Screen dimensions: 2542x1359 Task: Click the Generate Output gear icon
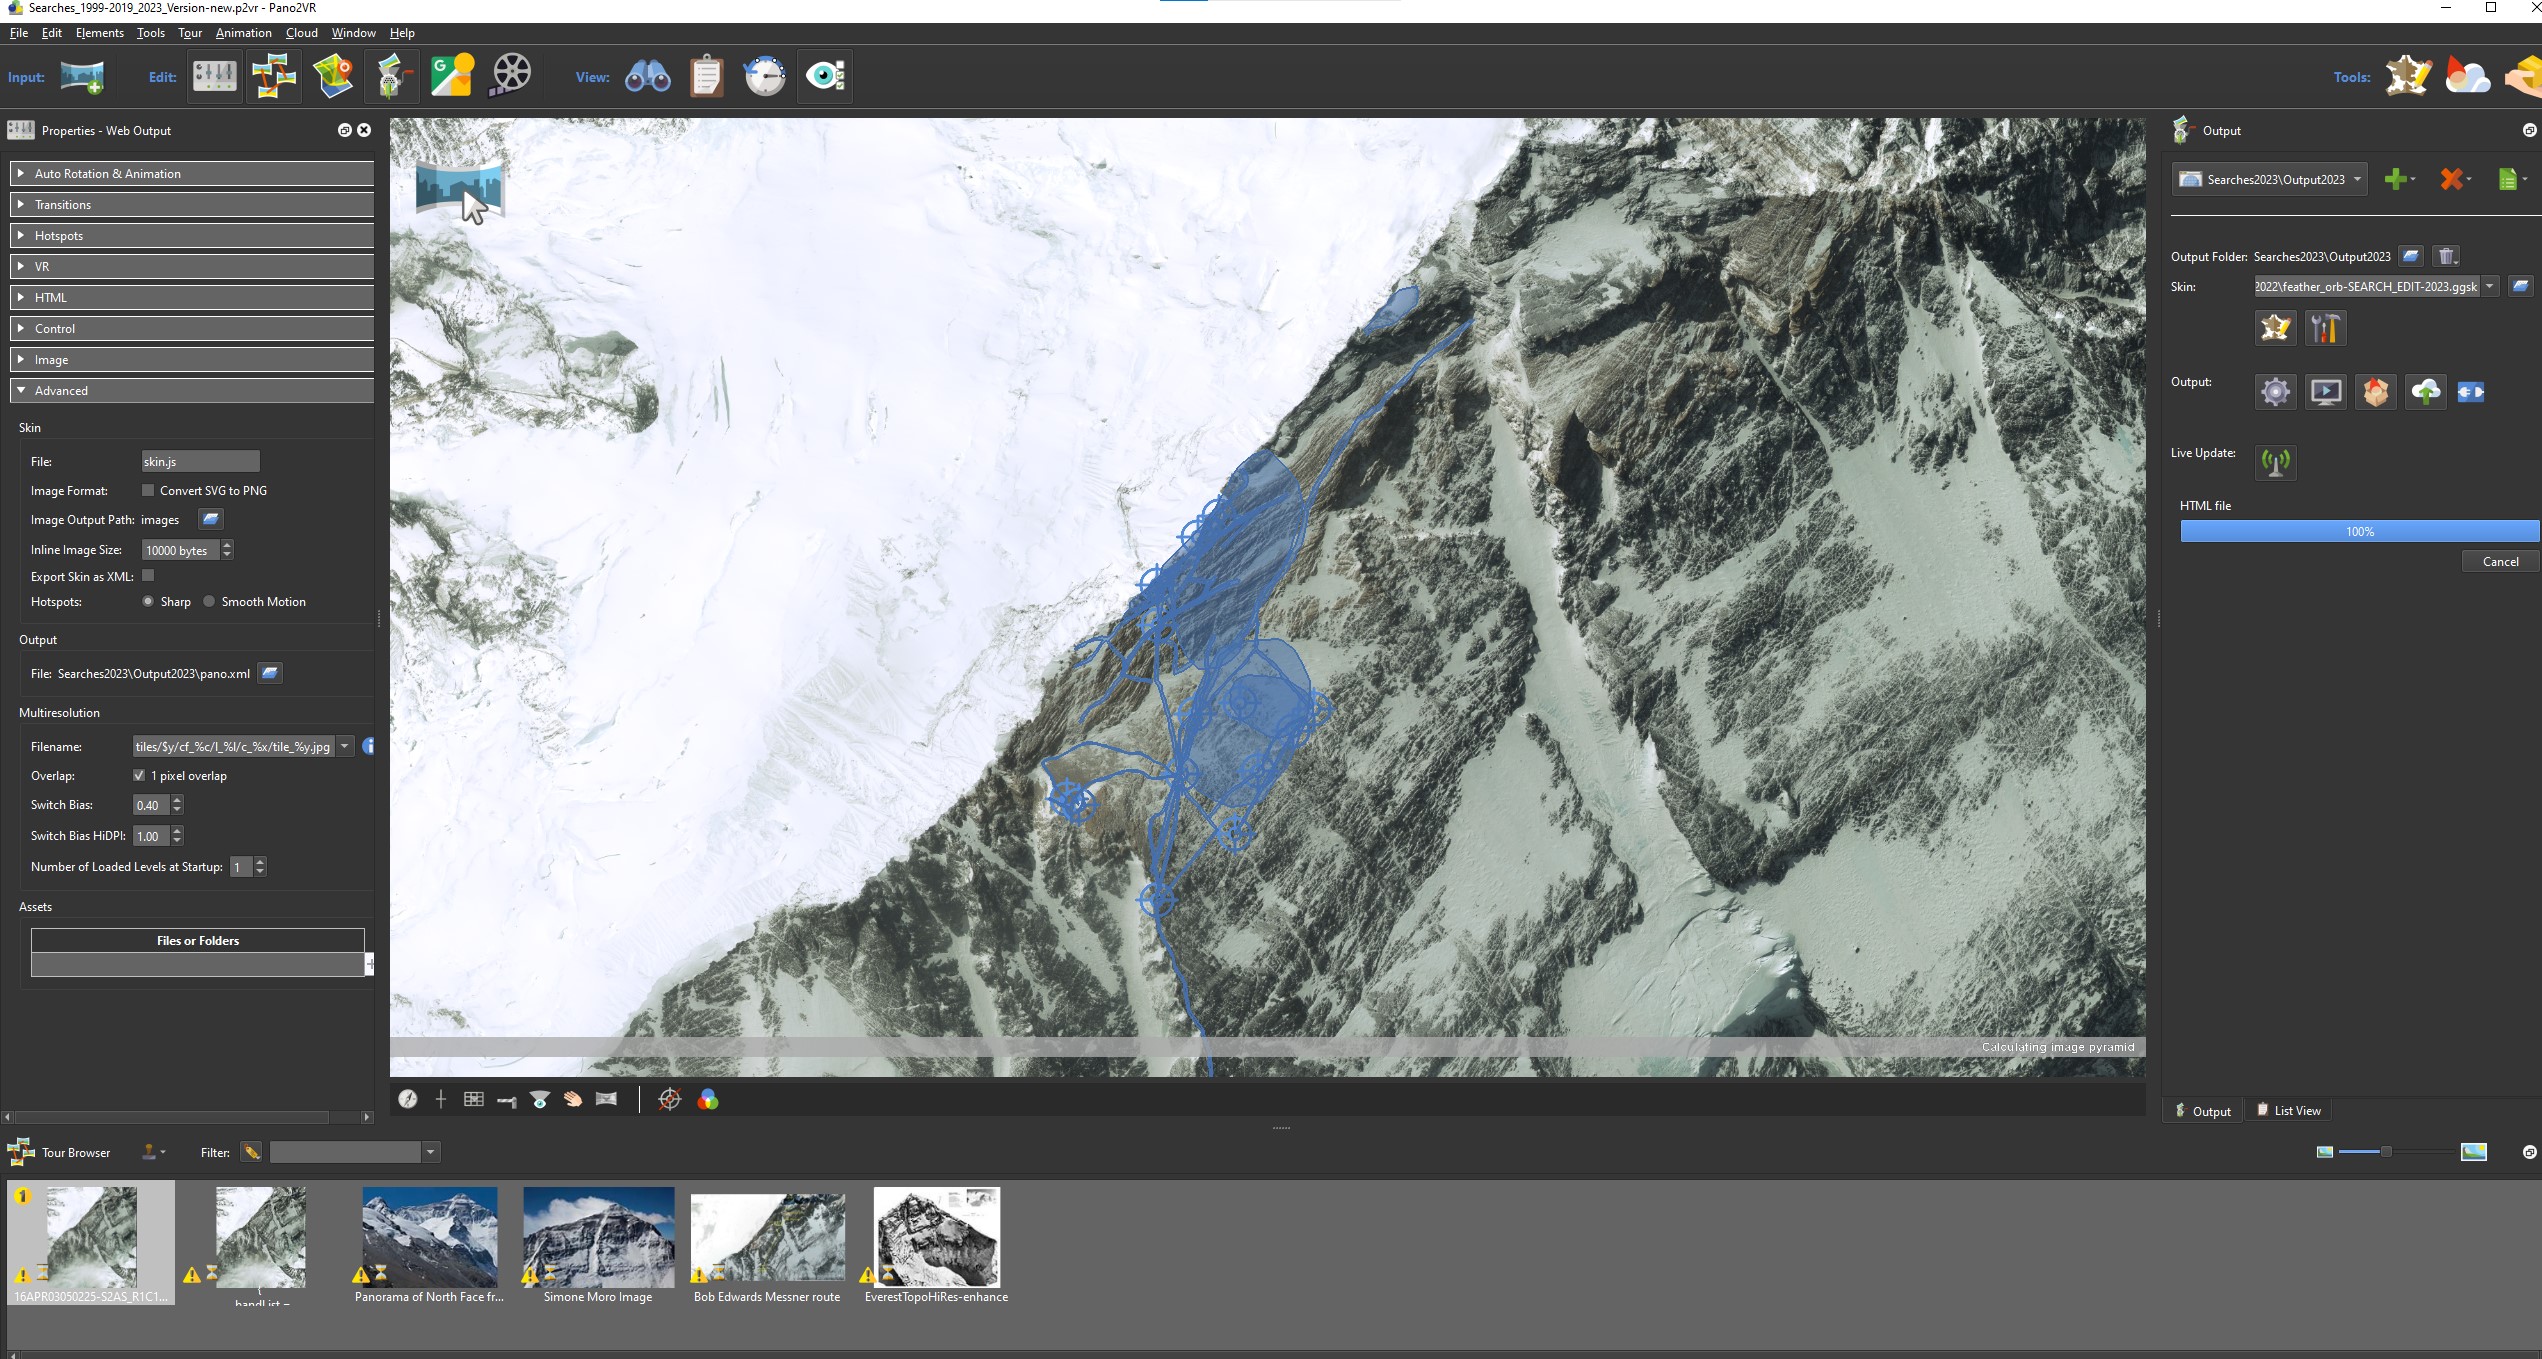tap(2276, 391)
